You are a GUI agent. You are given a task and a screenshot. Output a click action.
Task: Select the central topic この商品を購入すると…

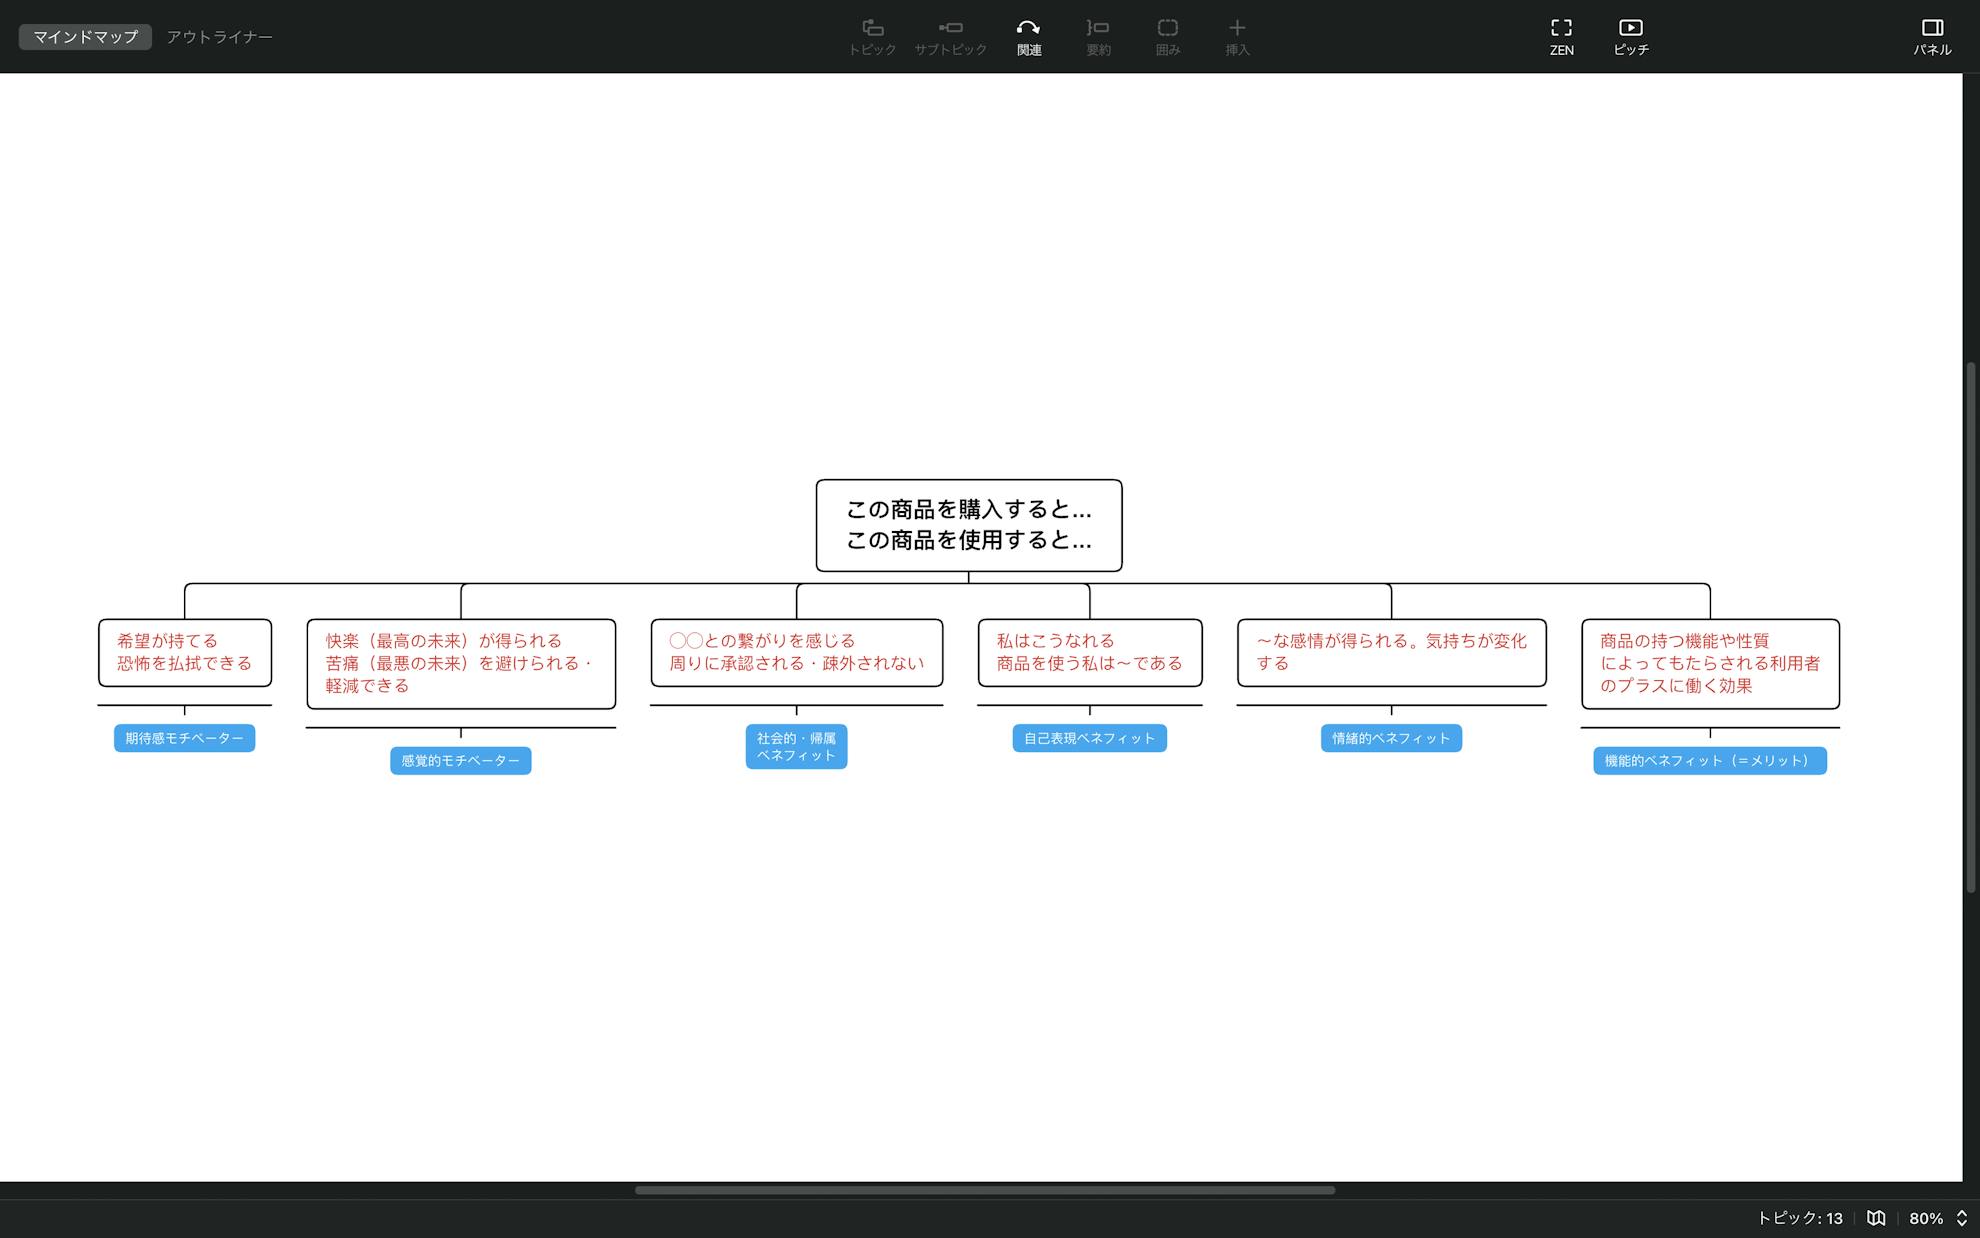tap(968, 525)
